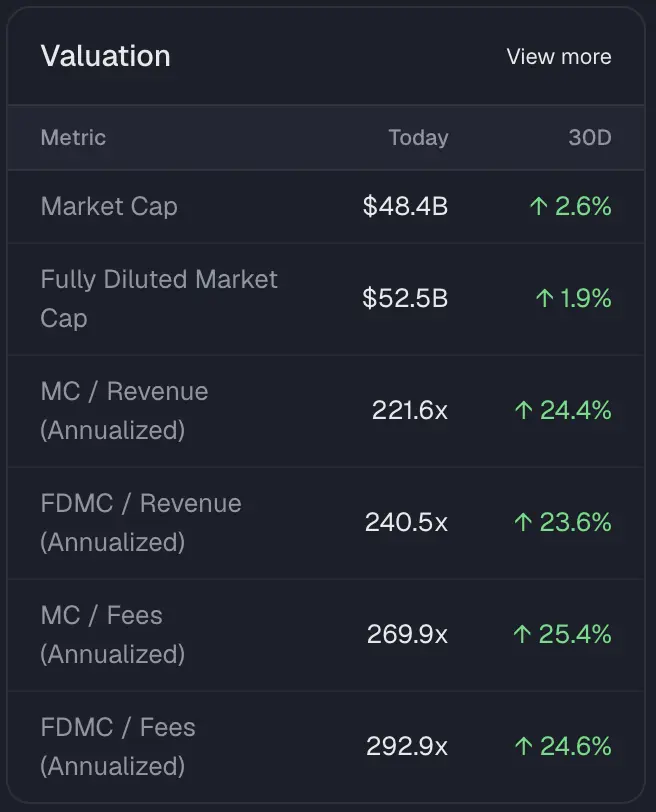Click the FDMC / Revenue (Annualized) label
The height and width of the screenshot is (812, 656).
click(141, 523)
